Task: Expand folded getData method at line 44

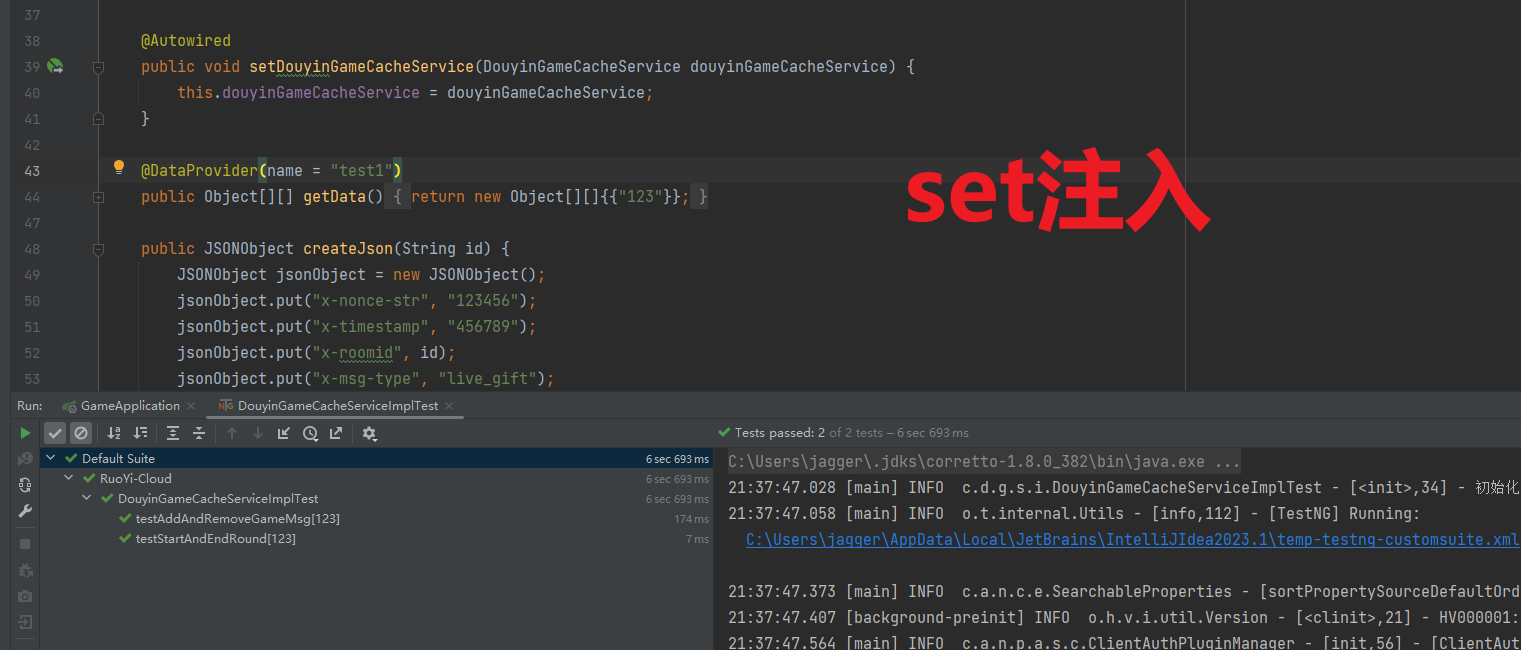Action: 98,197
